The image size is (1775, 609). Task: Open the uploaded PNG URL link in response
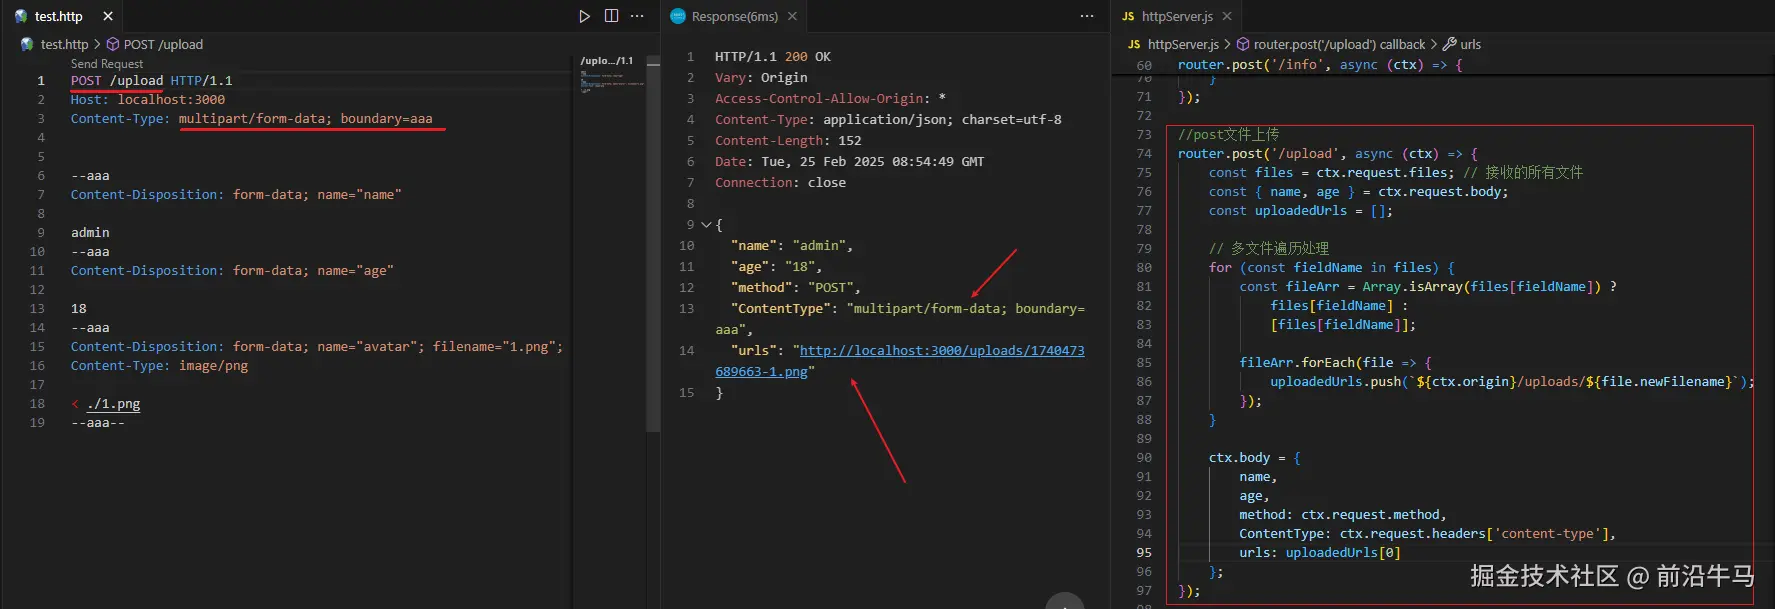900,361
